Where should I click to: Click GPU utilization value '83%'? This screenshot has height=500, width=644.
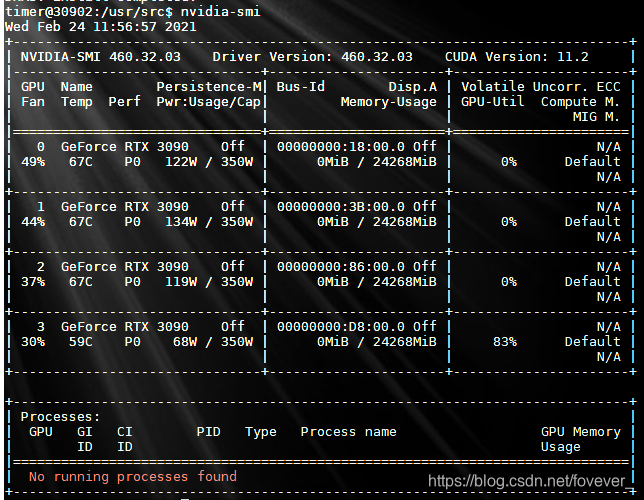coord(505,342)
